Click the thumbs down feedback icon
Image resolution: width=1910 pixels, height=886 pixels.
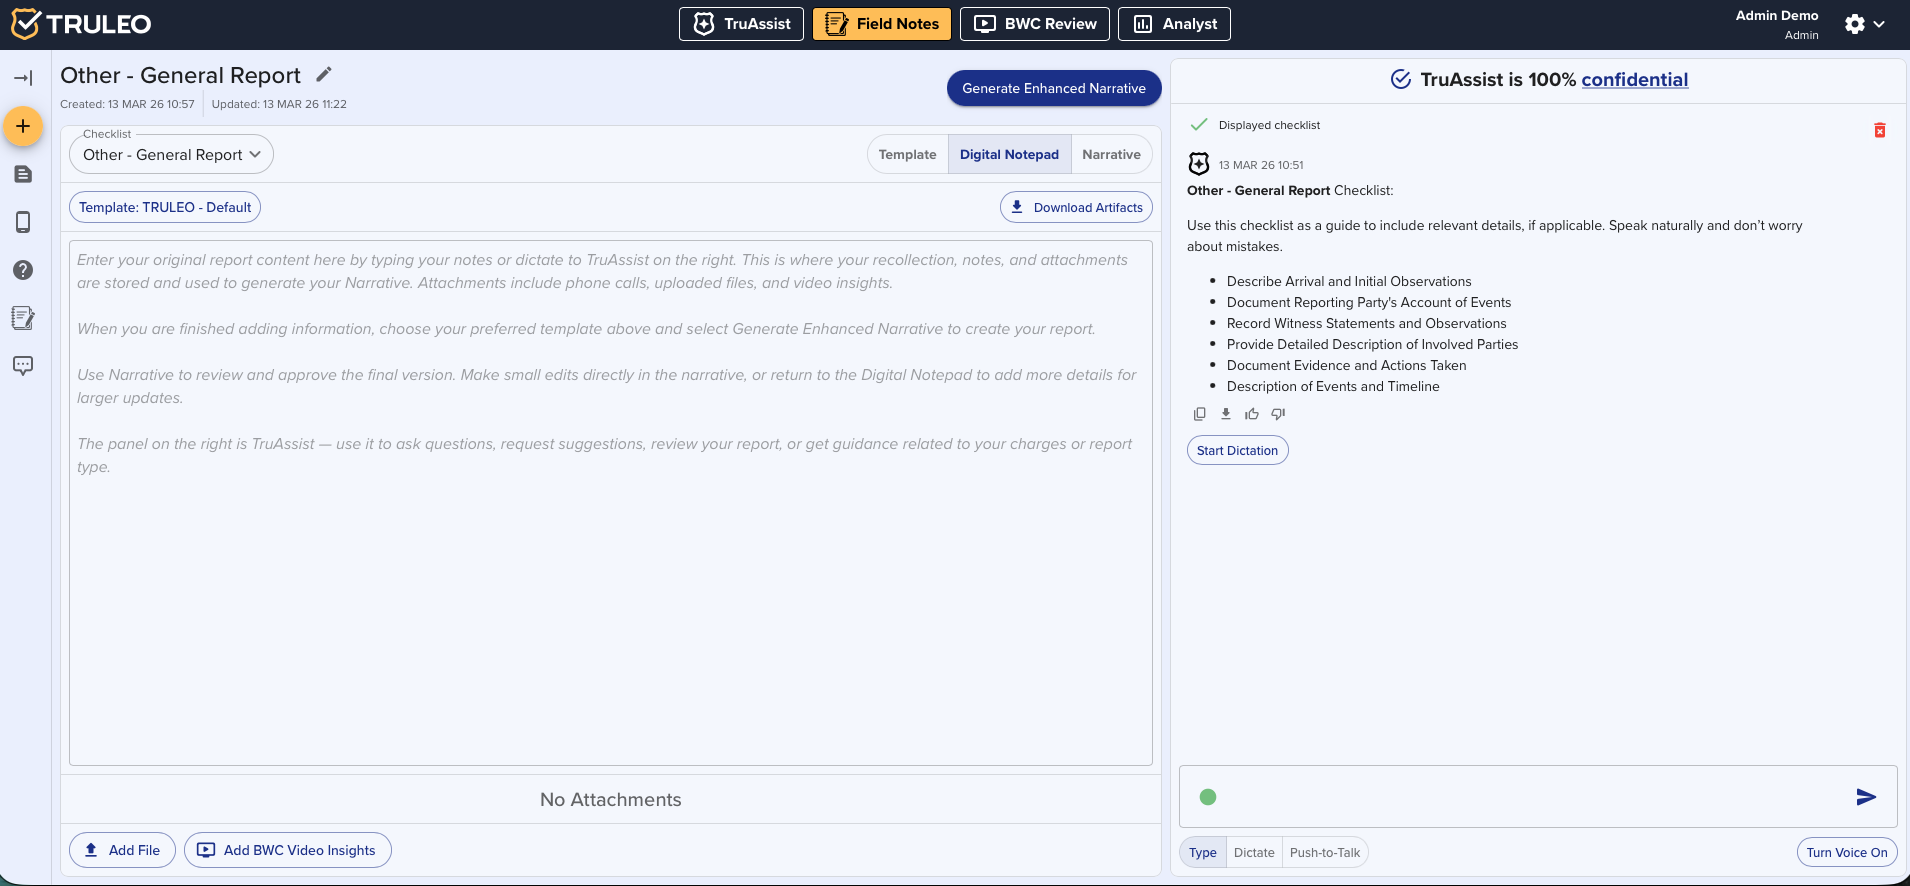pyautogui.click(x=1278, y=414)
